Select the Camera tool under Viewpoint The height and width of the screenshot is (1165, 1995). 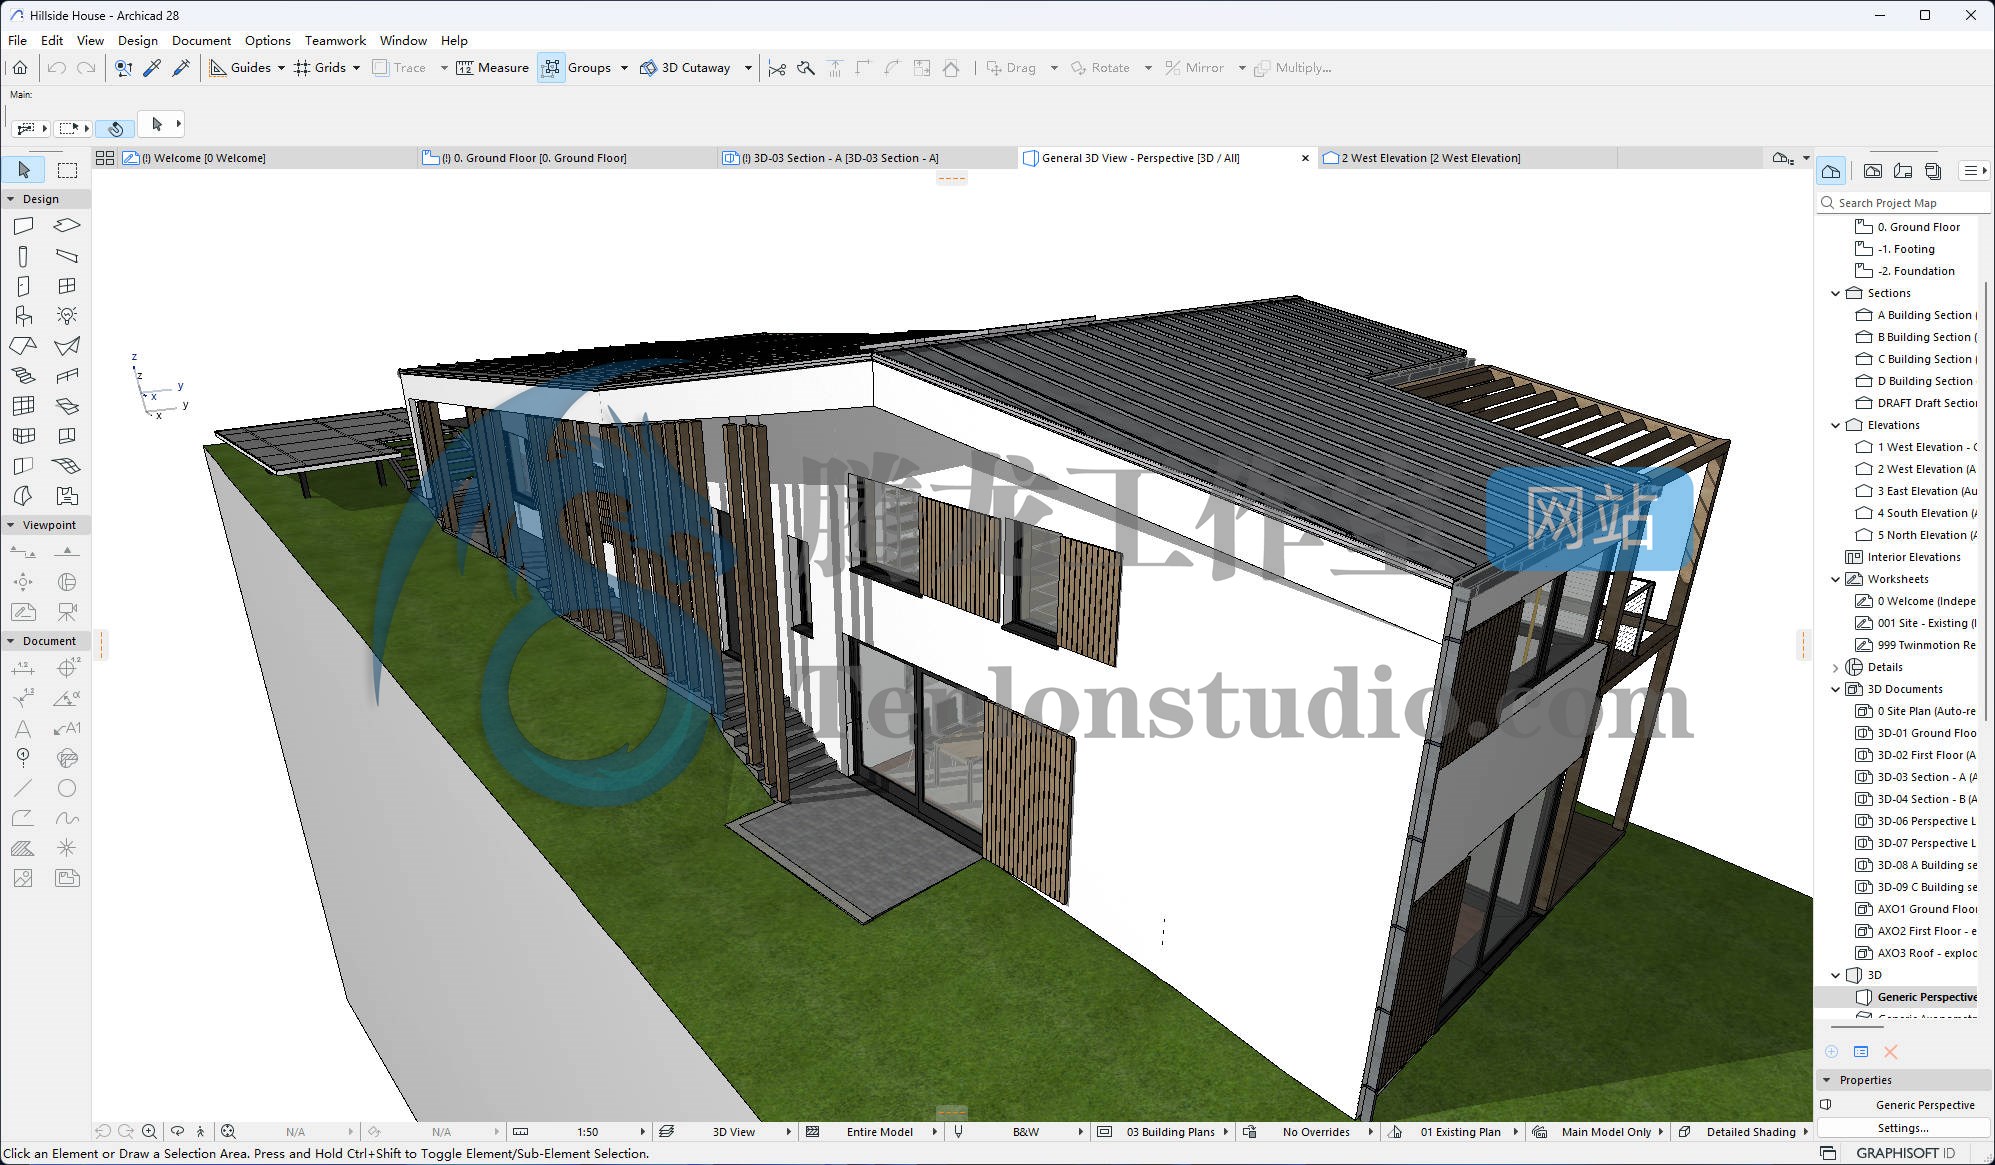click(67, 611)
